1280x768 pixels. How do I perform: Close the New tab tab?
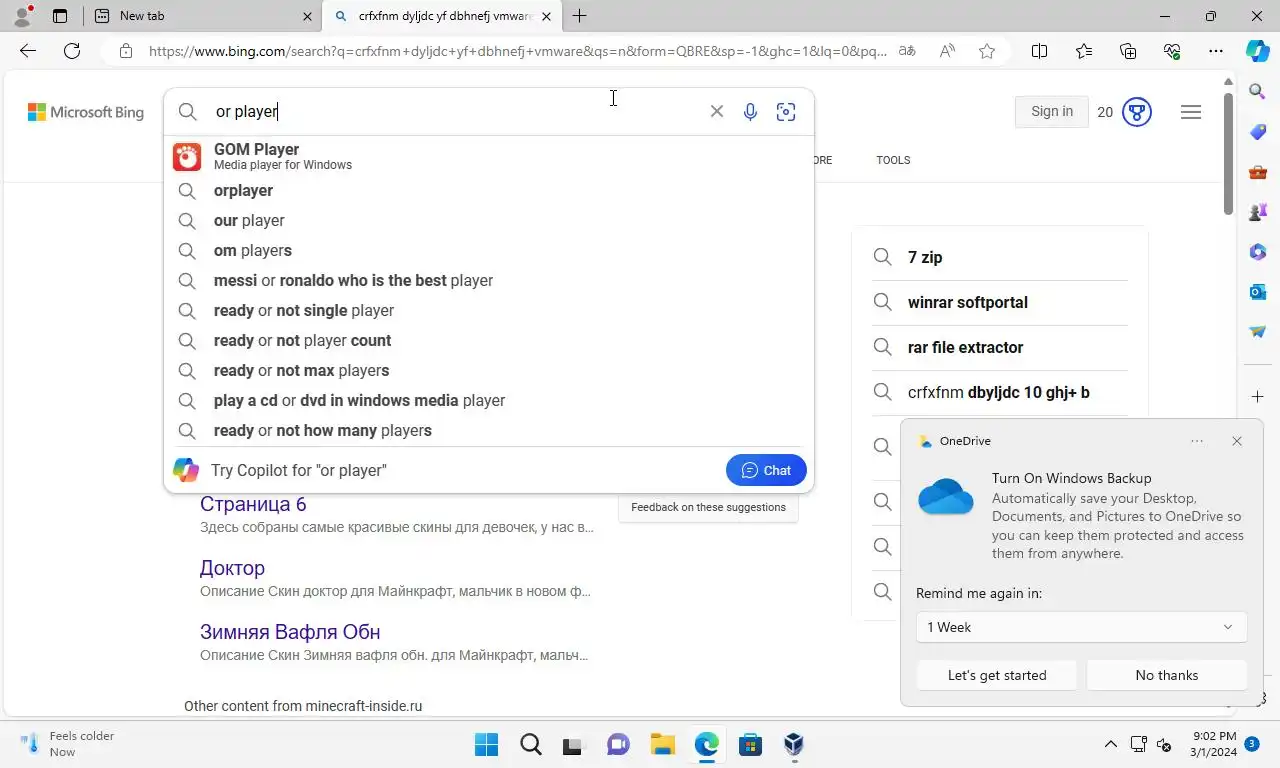[x=307, y=16]
